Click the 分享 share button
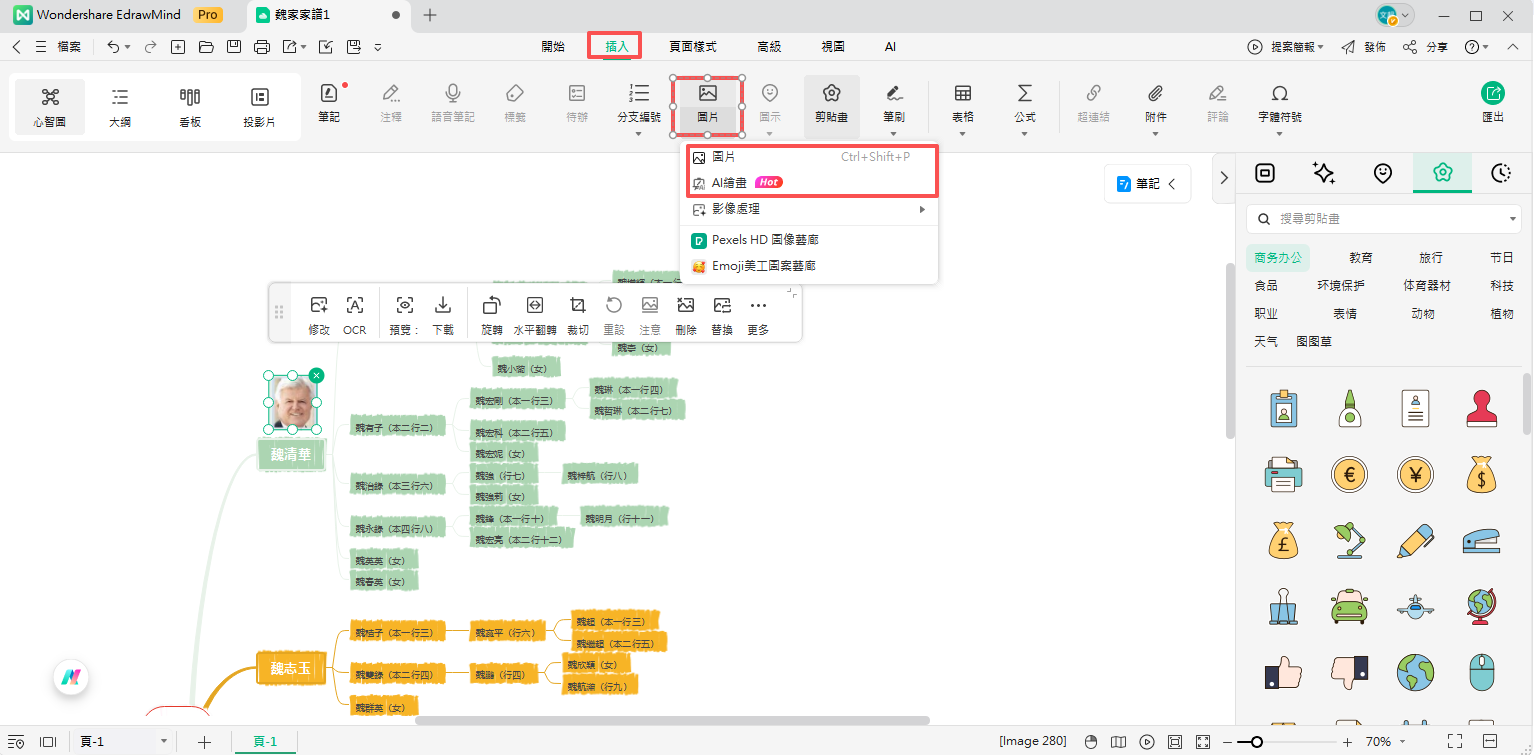The image size is (1534, 755). pos(1425,47)
